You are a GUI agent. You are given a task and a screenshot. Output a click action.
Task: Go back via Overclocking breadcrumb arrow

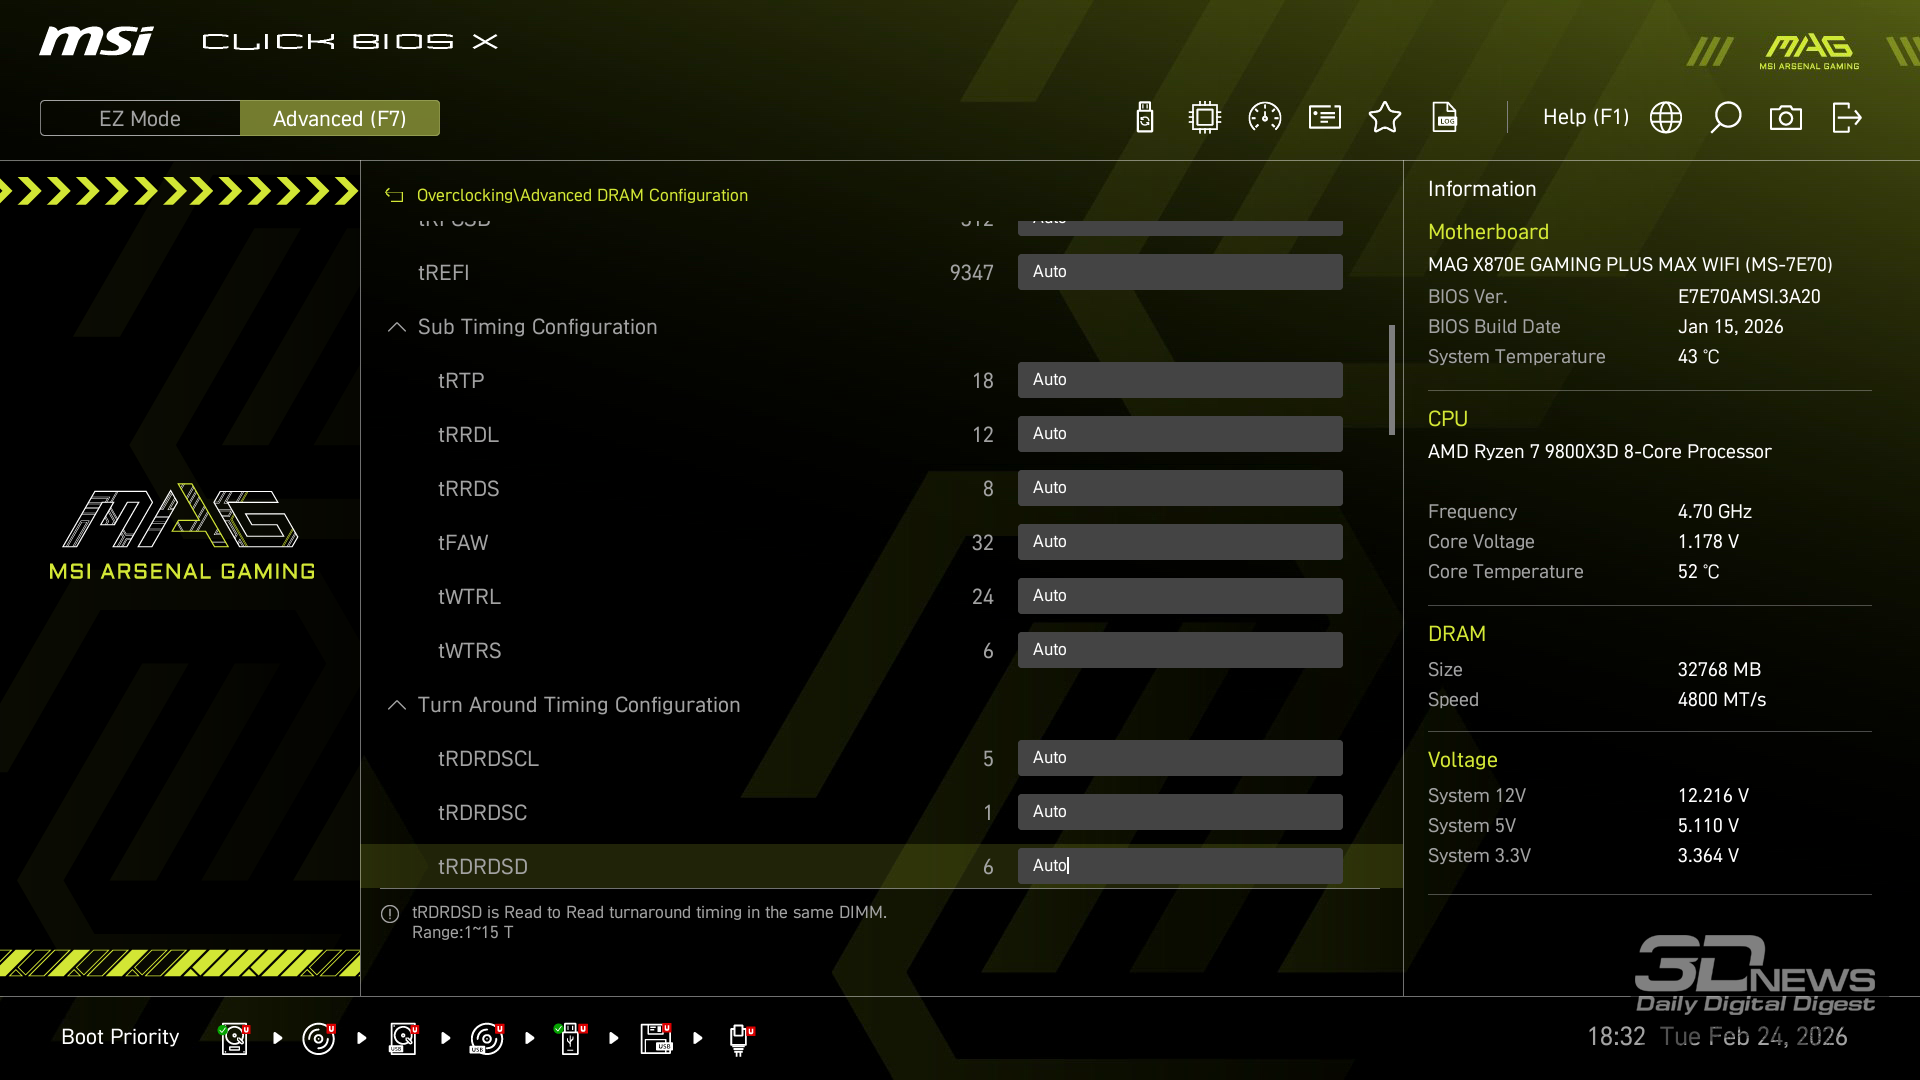tap(395, 195)
